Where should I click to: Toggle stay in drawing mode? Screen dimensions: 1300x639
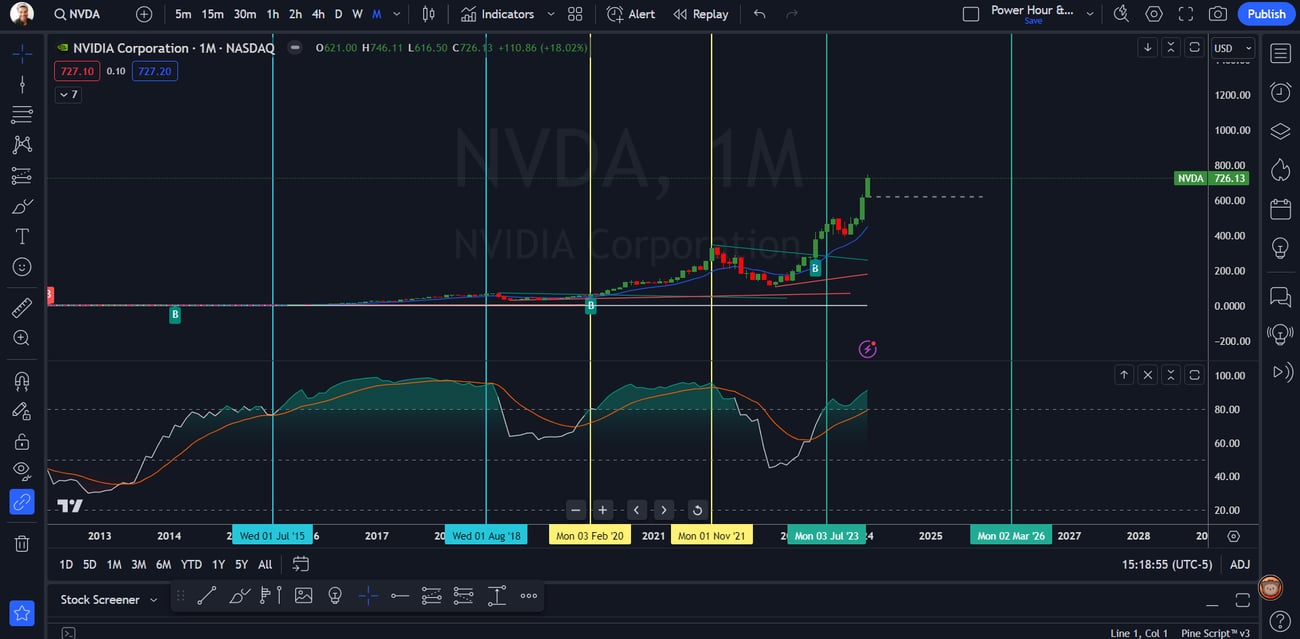tap(22, 410)
